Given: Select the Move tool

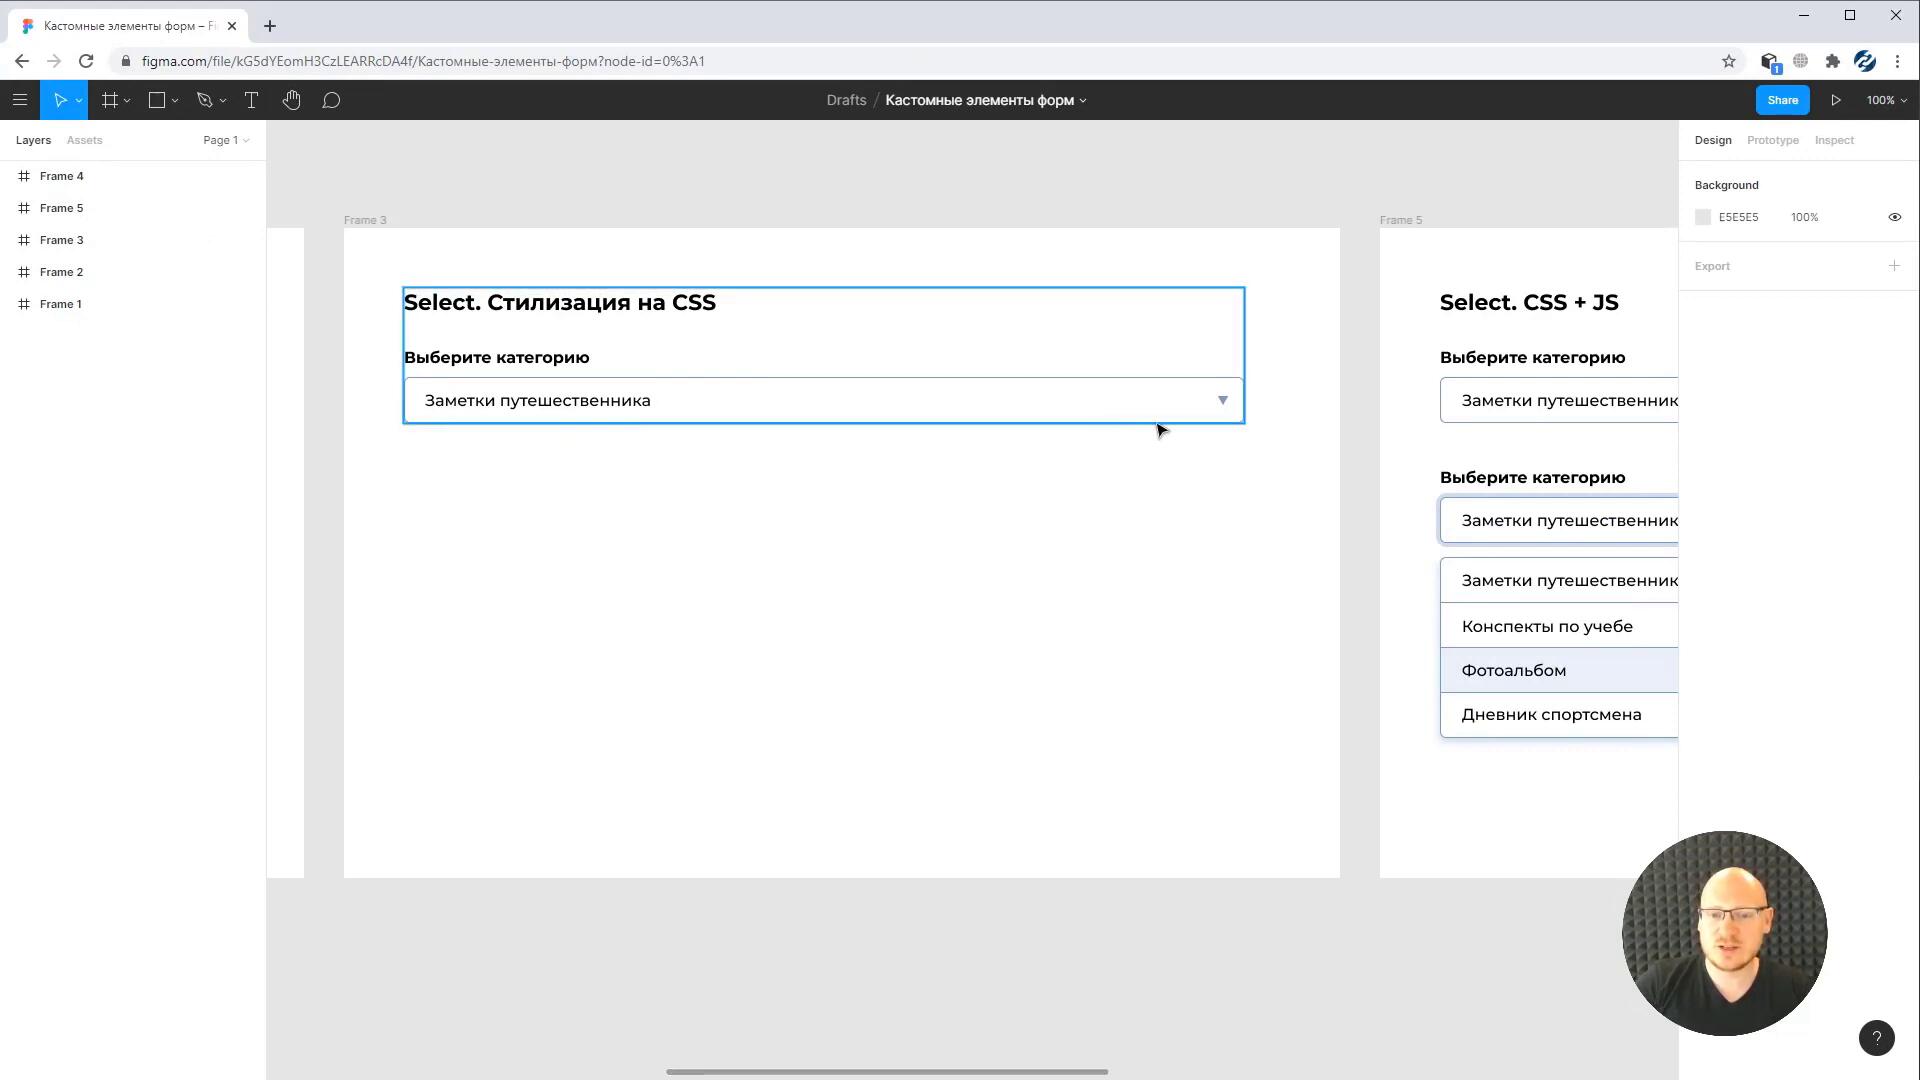Looking at the screenshot, I should coord(59,100).
